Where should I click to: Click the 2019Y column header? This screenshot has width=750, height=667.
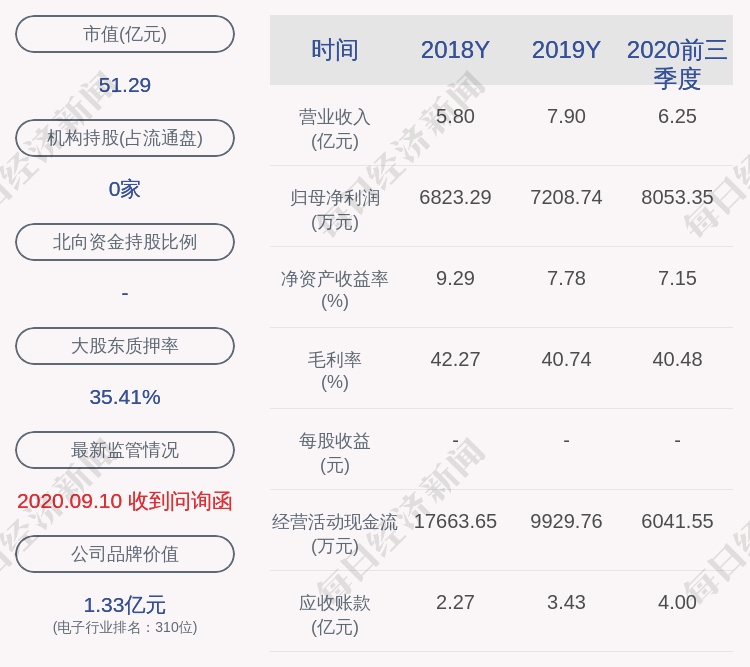tap(566, 50)
